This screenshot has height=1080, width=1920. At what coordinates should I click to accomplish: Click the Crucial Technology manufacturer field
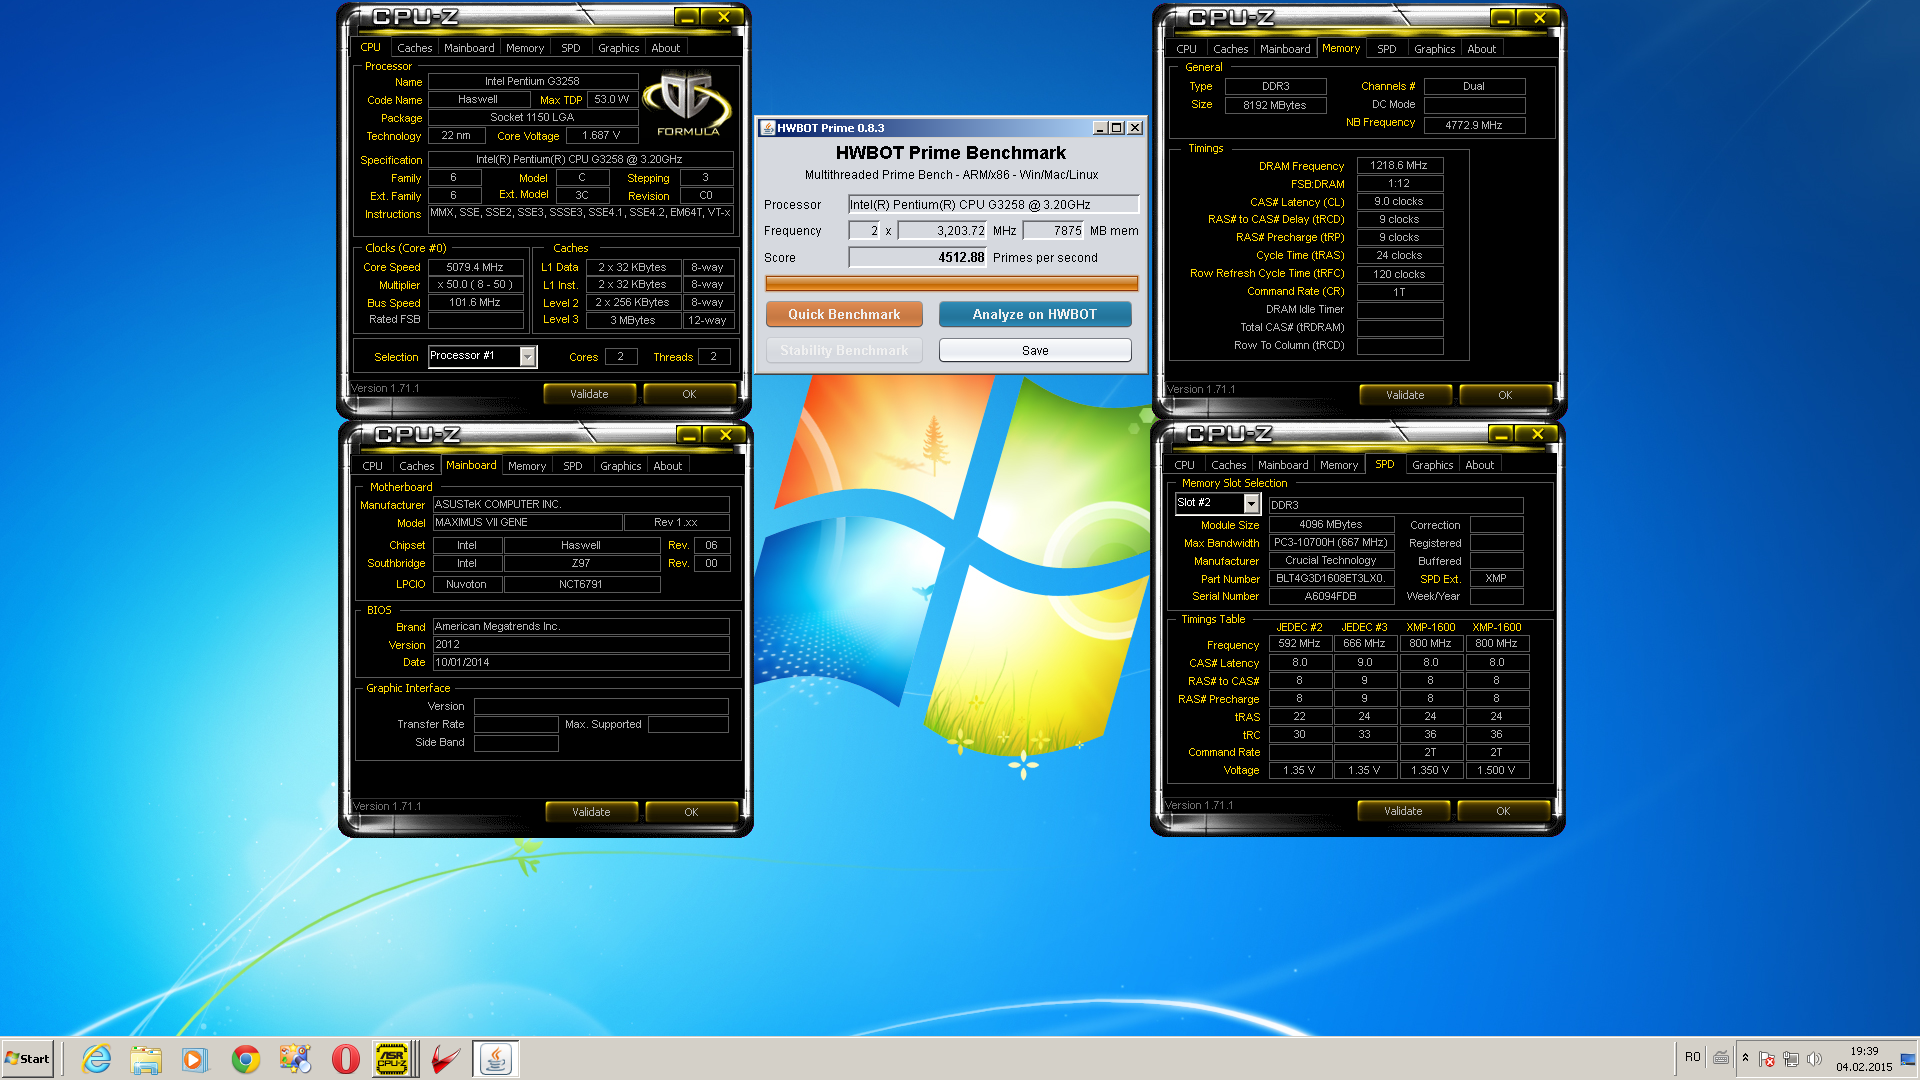pos(1331,560)
